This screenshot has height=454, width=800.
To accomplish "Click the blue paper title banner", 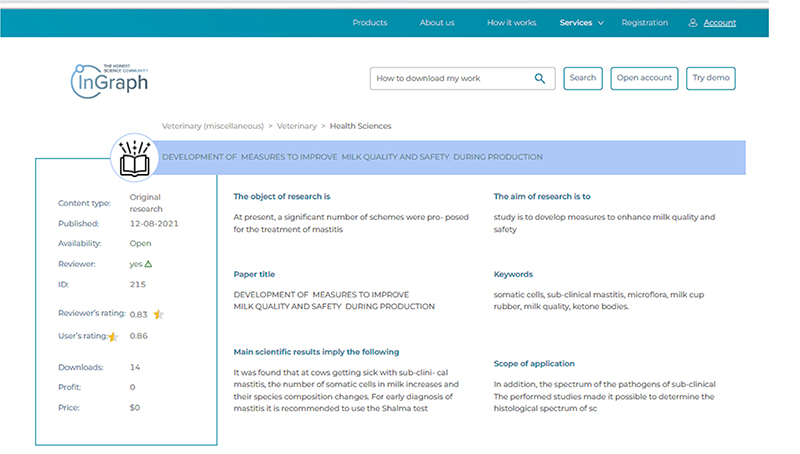I will [x=450, y=157].
